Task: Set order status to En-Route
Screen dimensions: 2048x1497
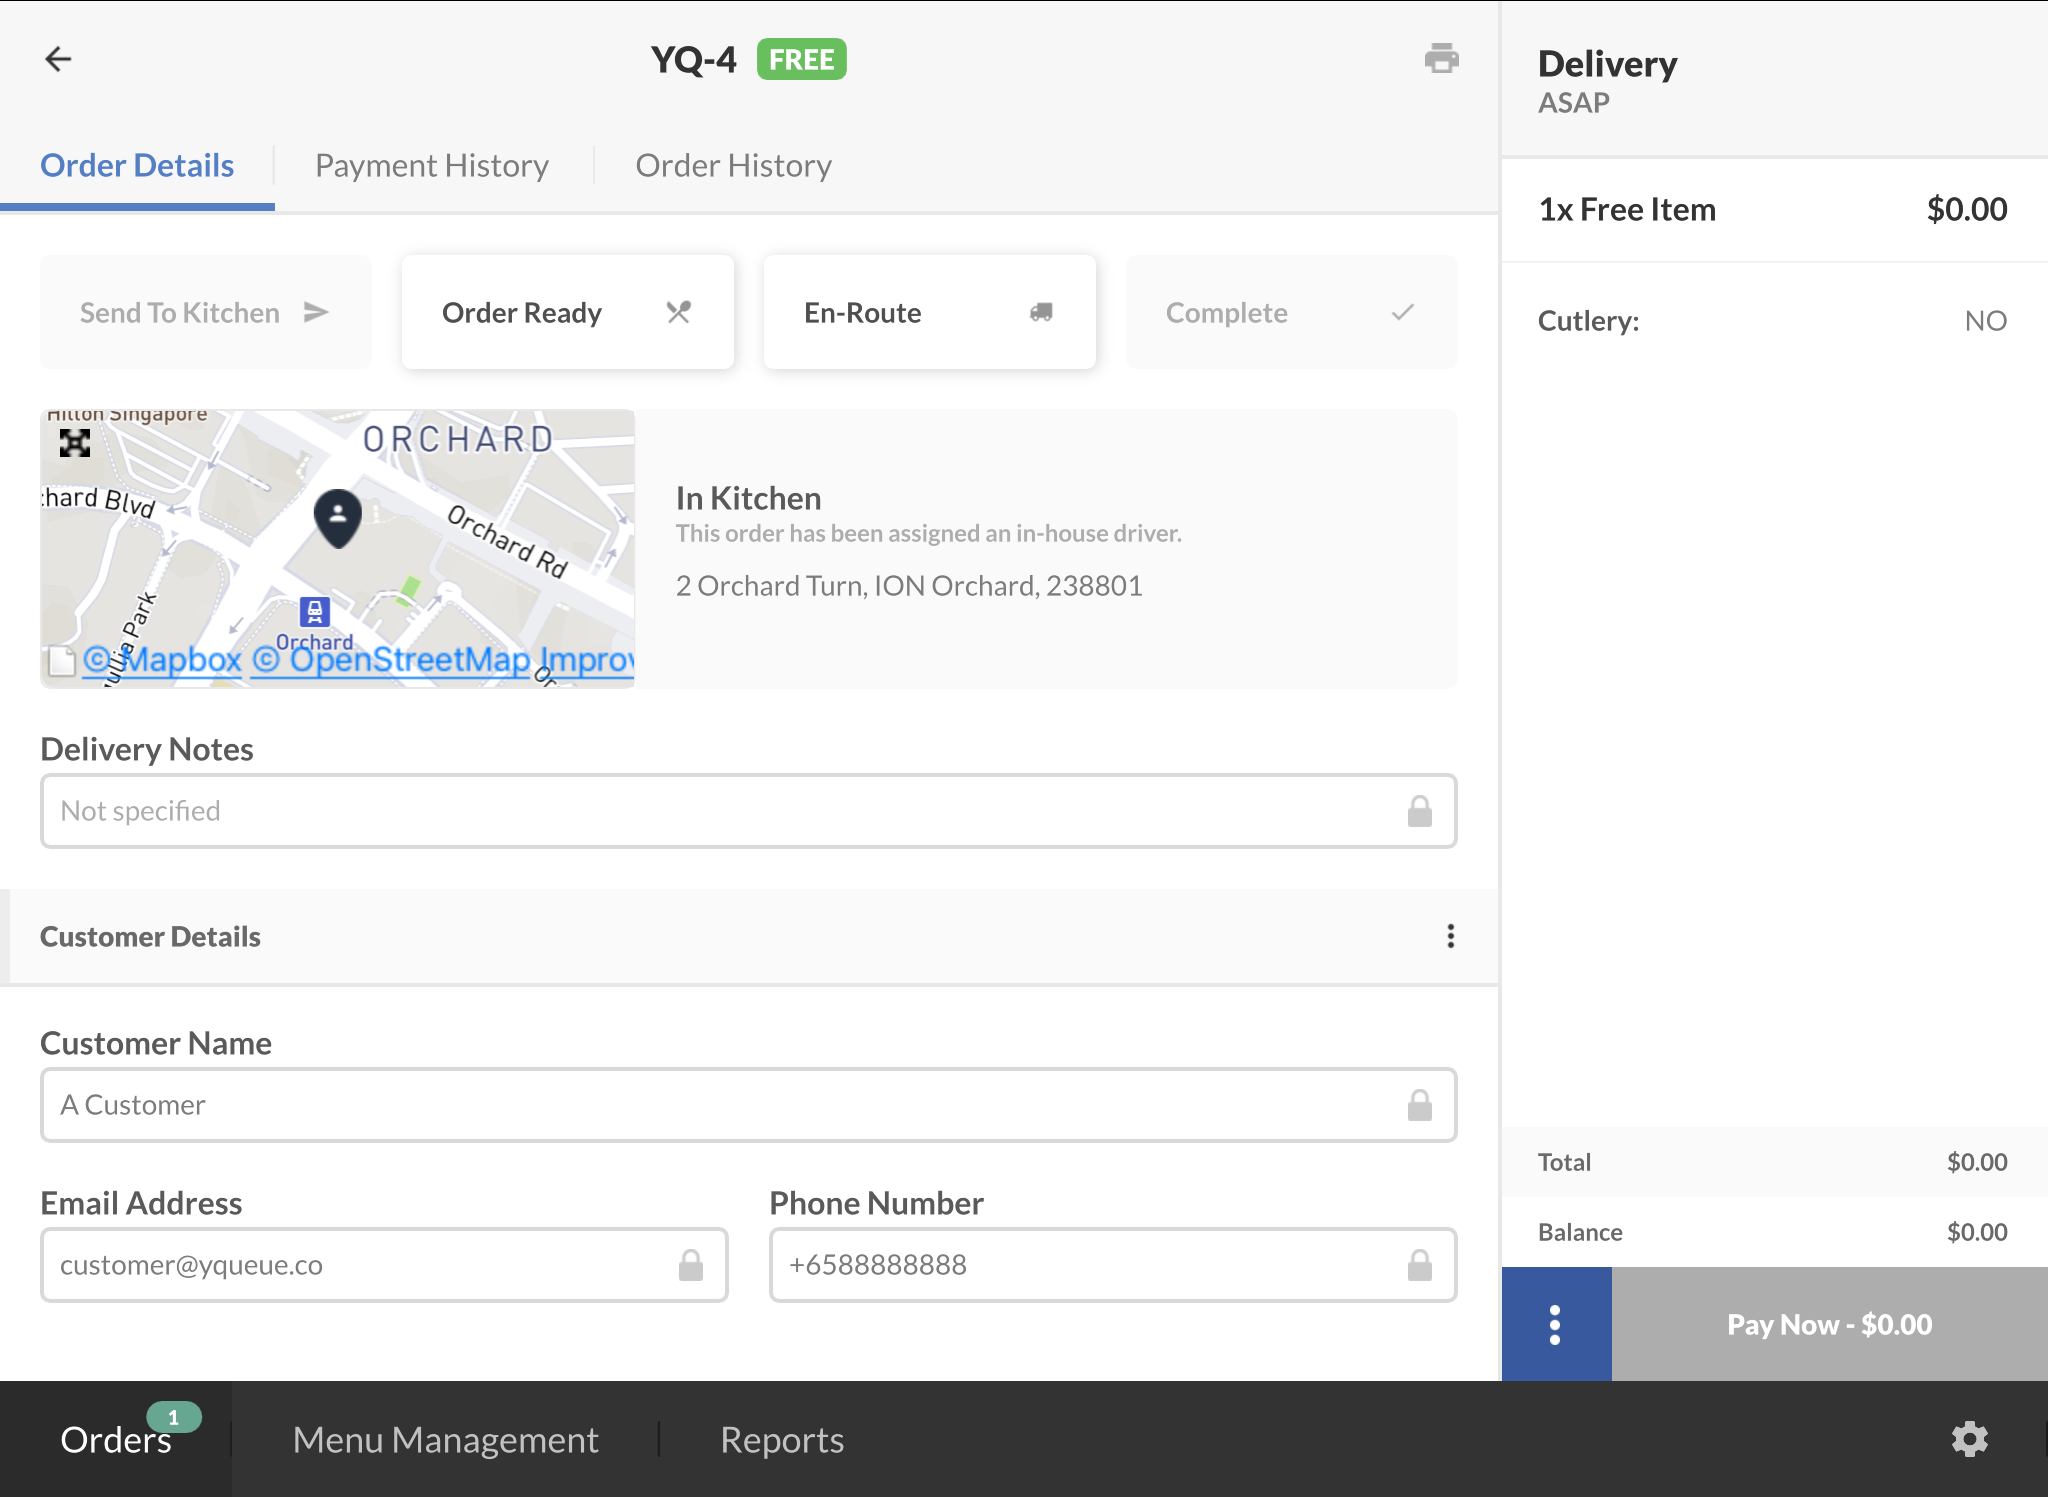Action: pos(929,313)
